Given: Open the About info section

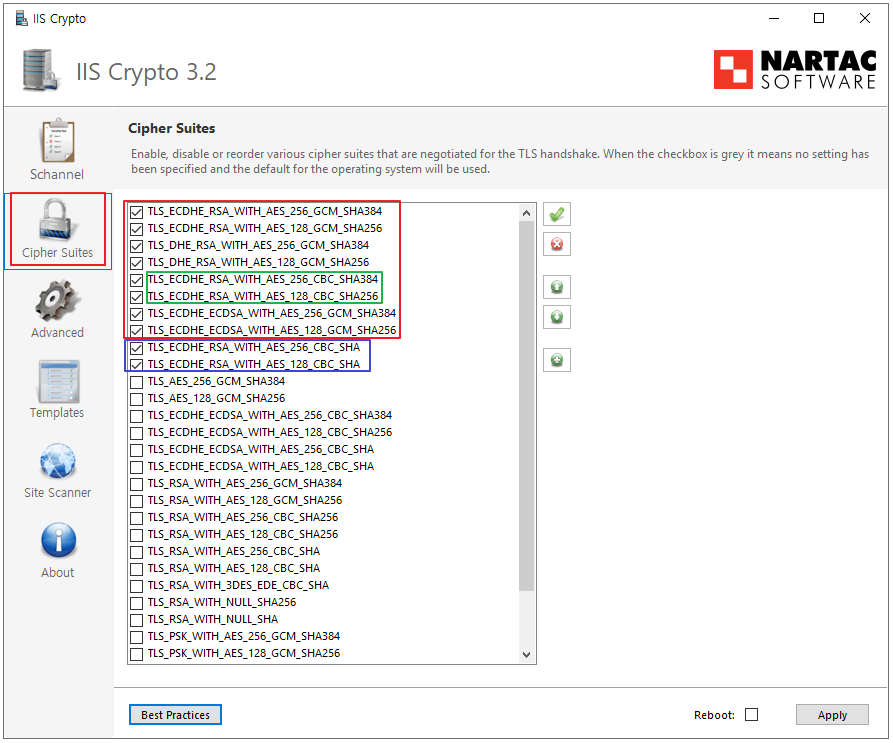Looking at the screenshot, I should [58, 551].
